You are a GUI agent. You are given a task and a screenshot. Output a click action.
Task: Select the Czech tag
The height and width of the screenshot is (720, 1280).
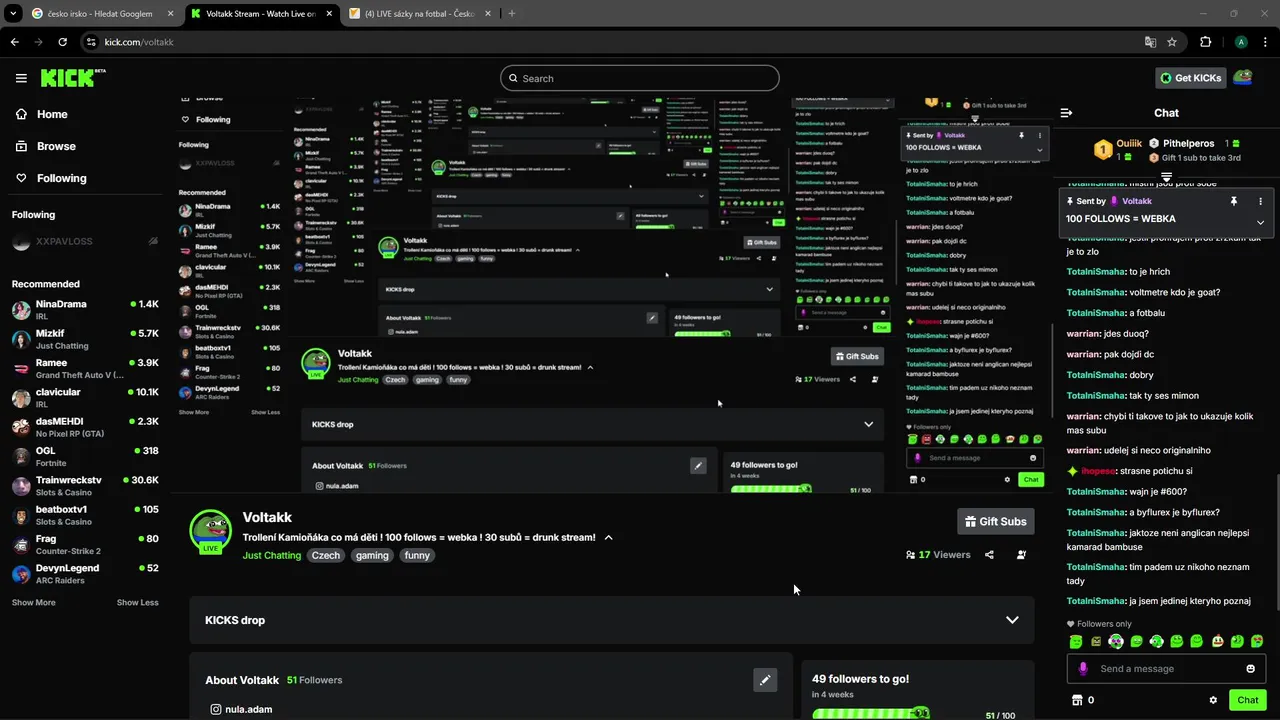326,555
